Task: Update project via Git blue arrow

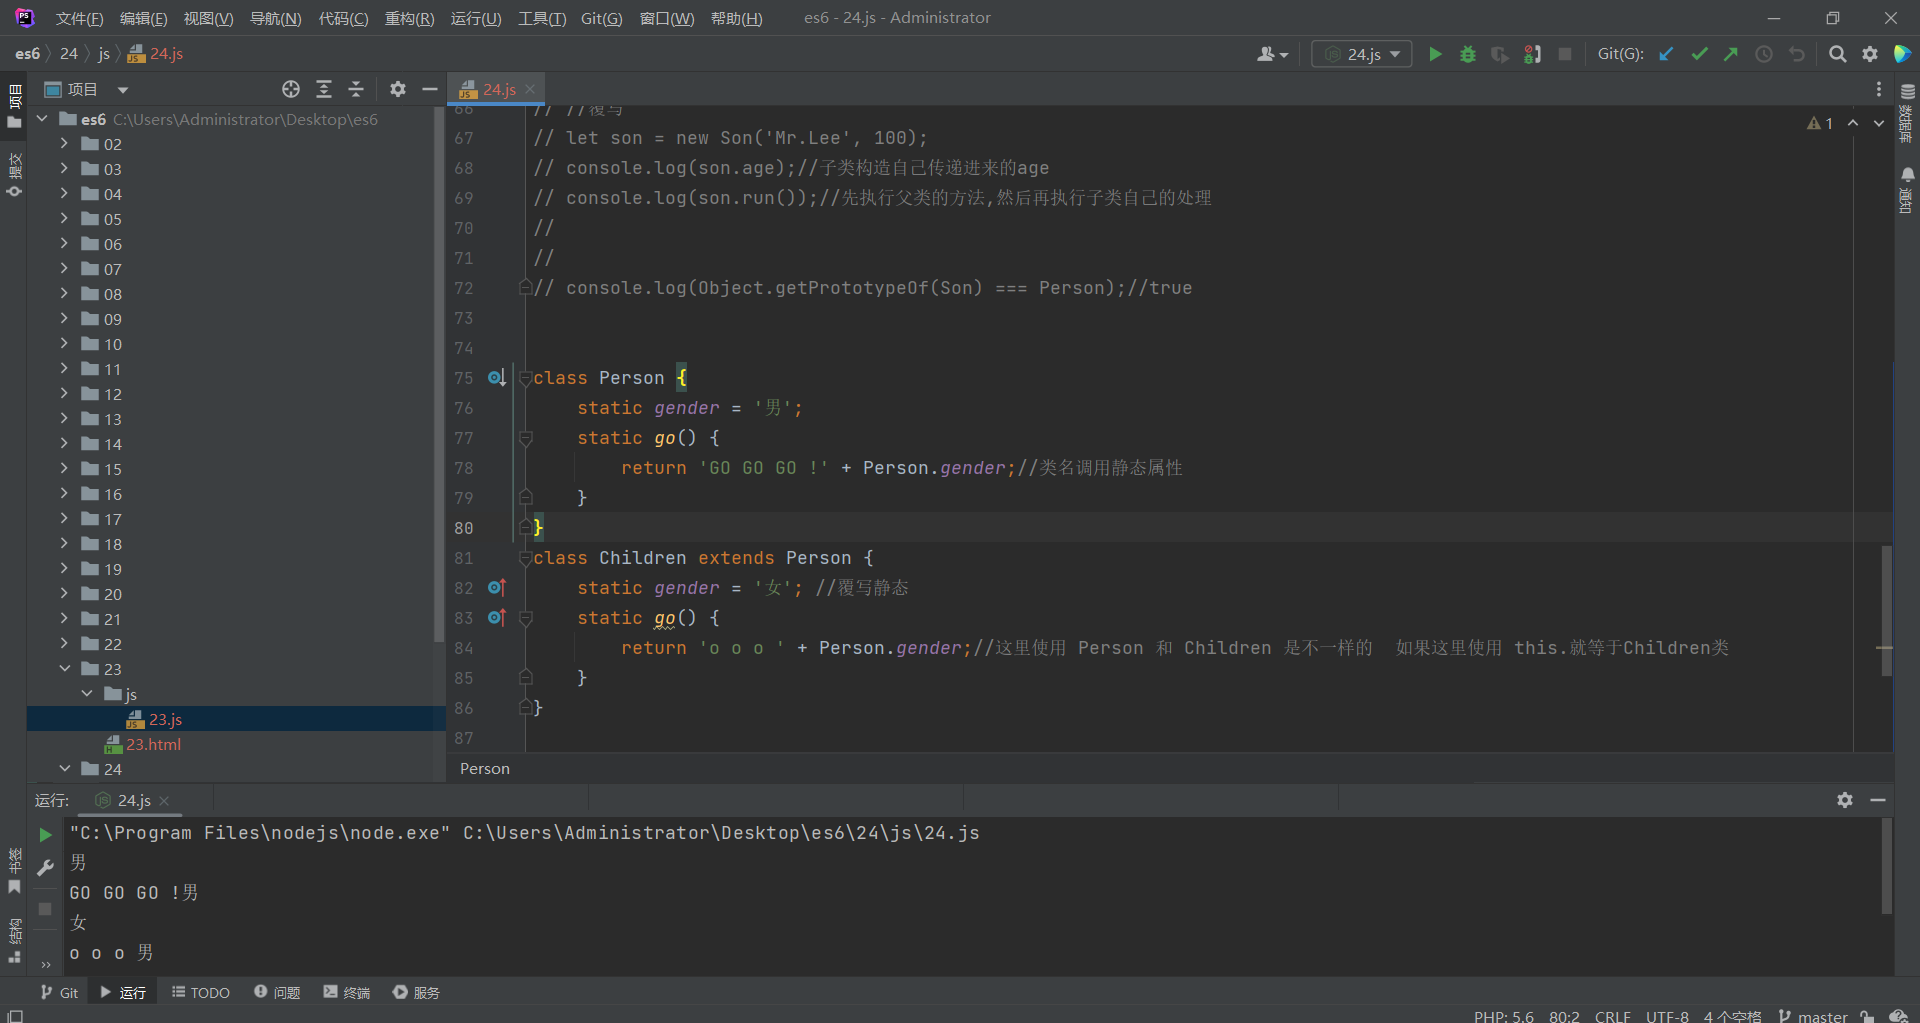Action: click(1666, 54)
